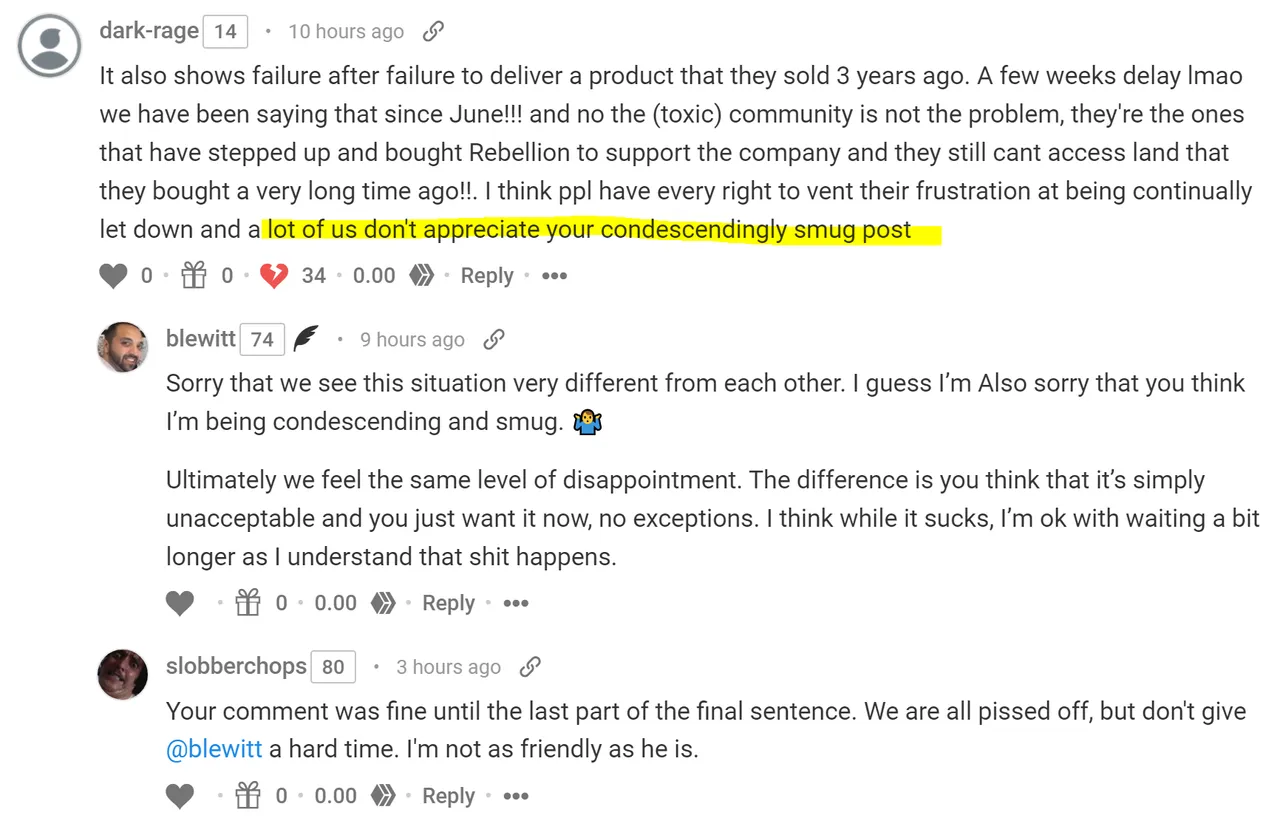Viewport: 1280px width, 826px height.
Task: Open more options on blewitt's comment
Action: [x=516, y=603]
